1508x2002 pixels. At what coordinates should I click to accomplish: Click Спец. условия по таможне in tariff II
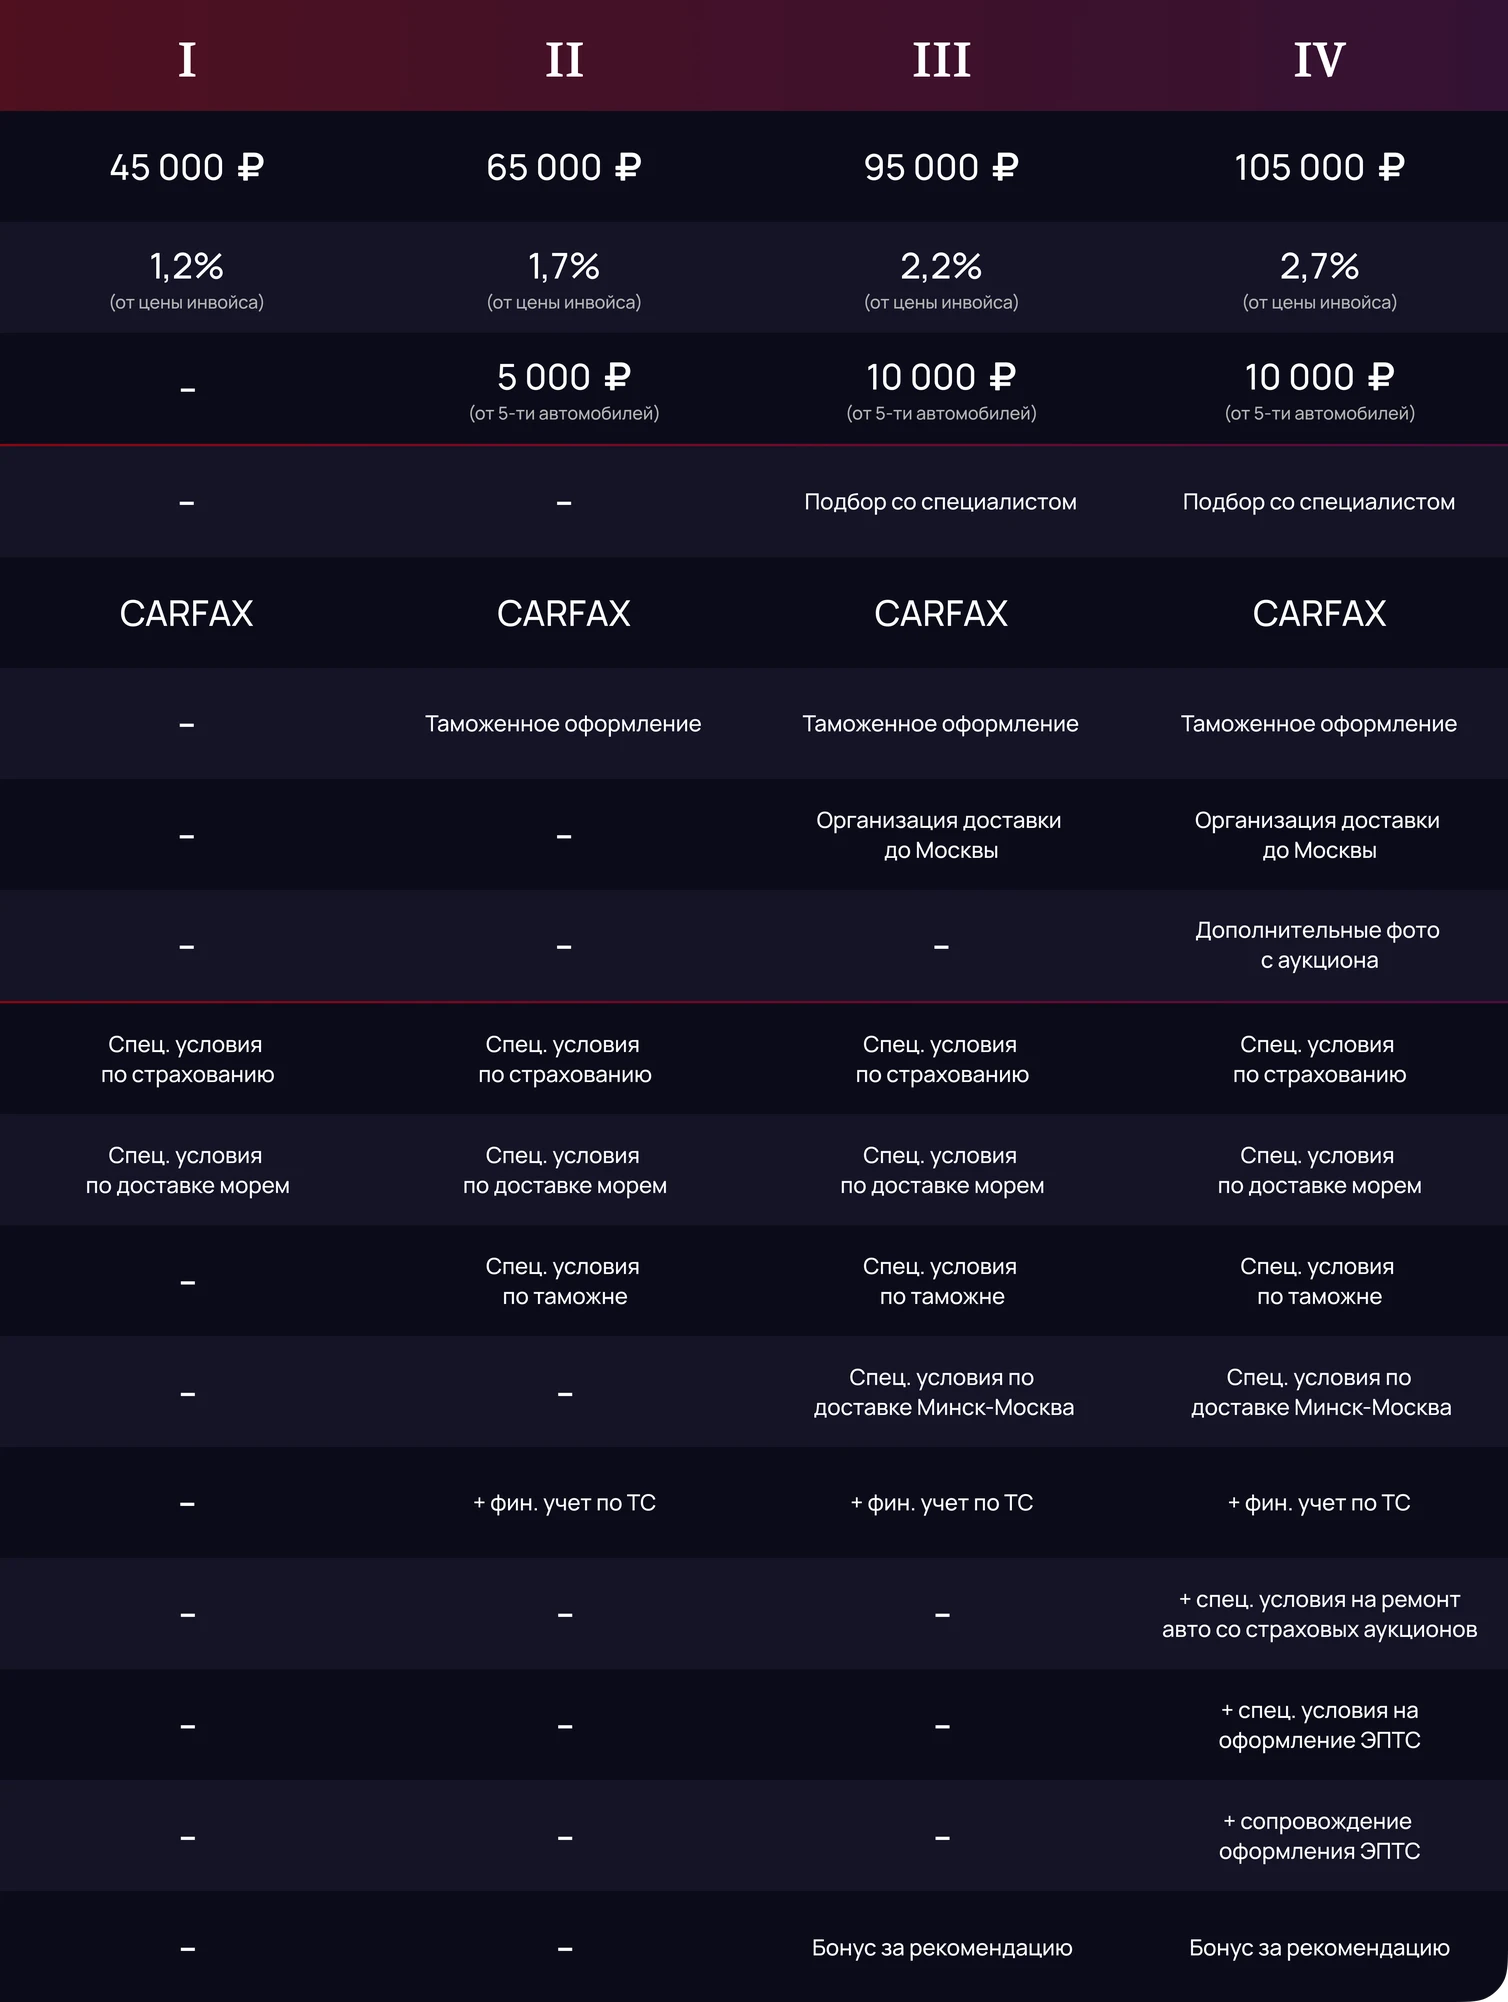pyautogui.click(x=564, y=1281)
